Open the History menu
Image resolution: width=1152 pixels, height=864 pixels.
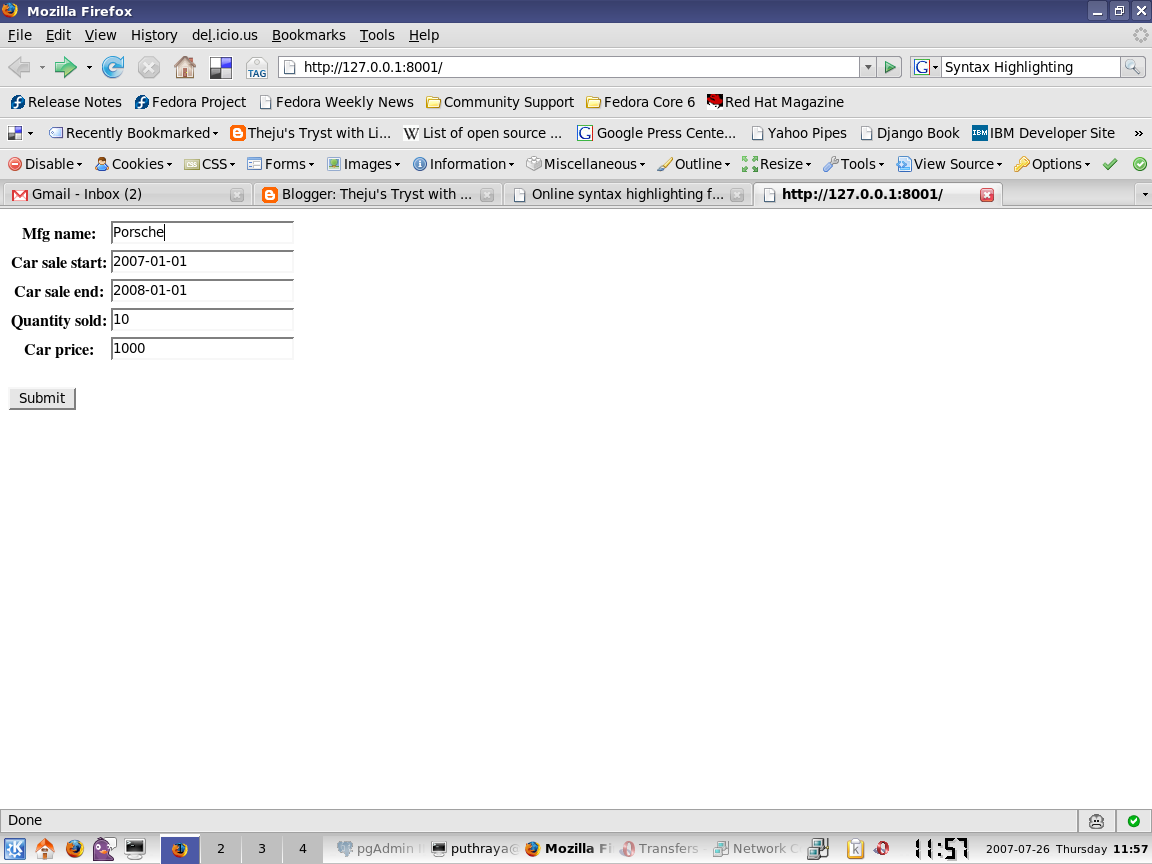154,35
